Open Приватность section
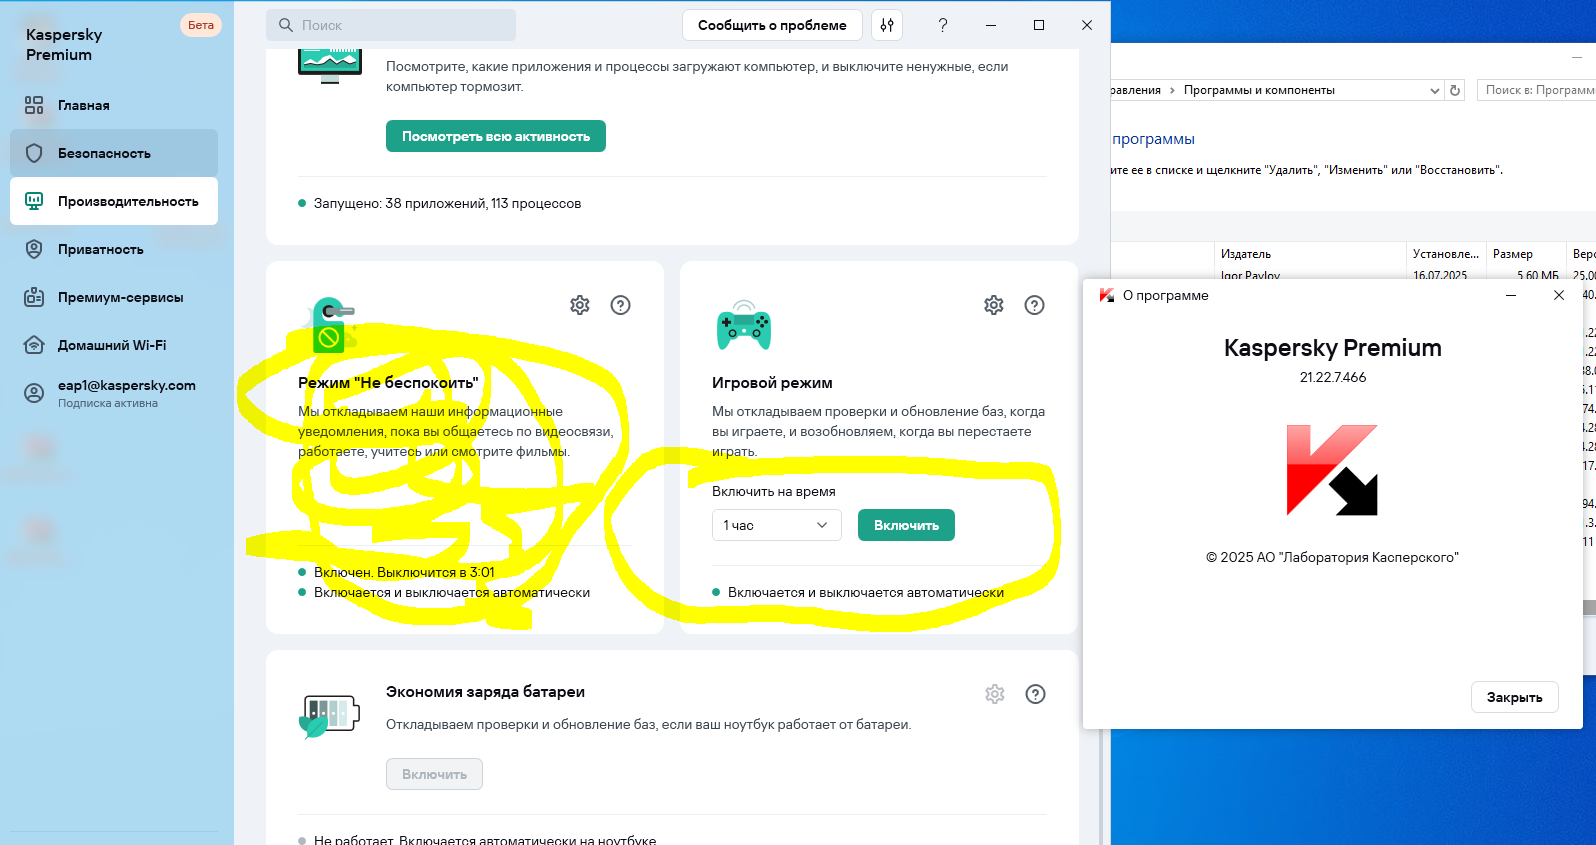Screen dimensions: 1596x845 pyautogui.click(x=114, y=249)
